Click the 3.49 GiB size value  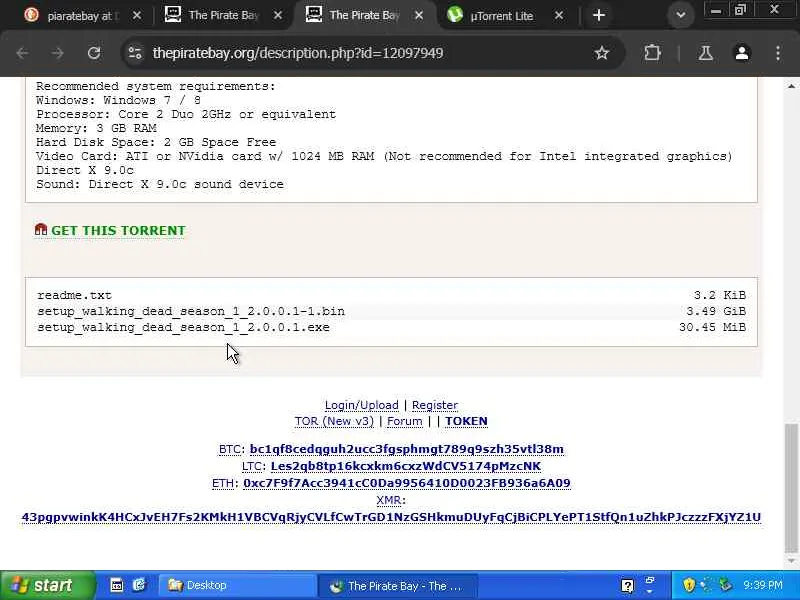pos(716,311)
